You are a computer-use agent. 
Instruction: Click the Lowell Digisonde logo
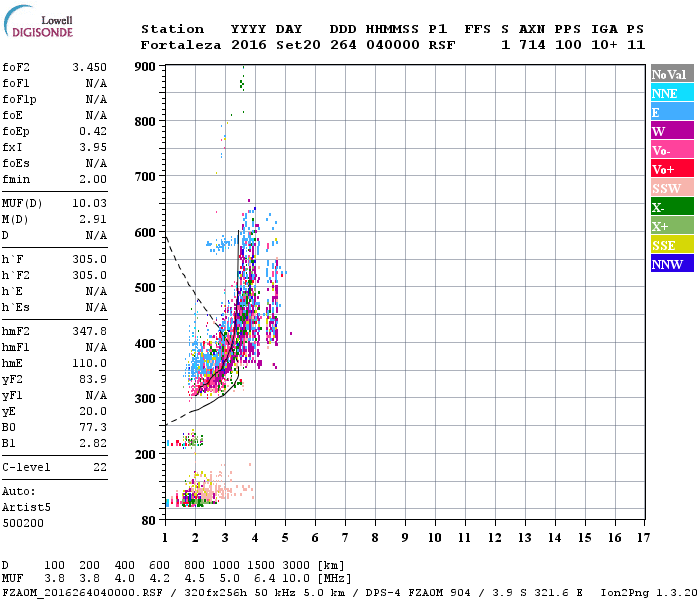(38, 21)
